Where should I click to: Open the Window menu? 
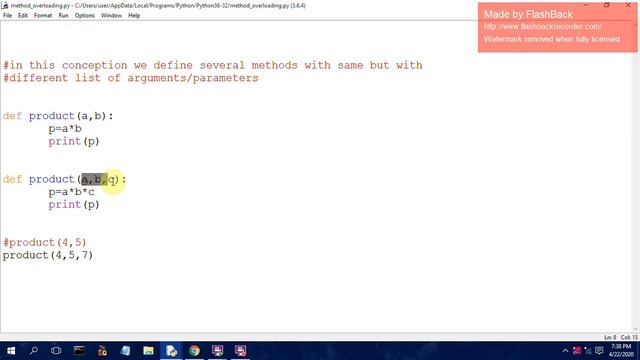tap(111, 16)
